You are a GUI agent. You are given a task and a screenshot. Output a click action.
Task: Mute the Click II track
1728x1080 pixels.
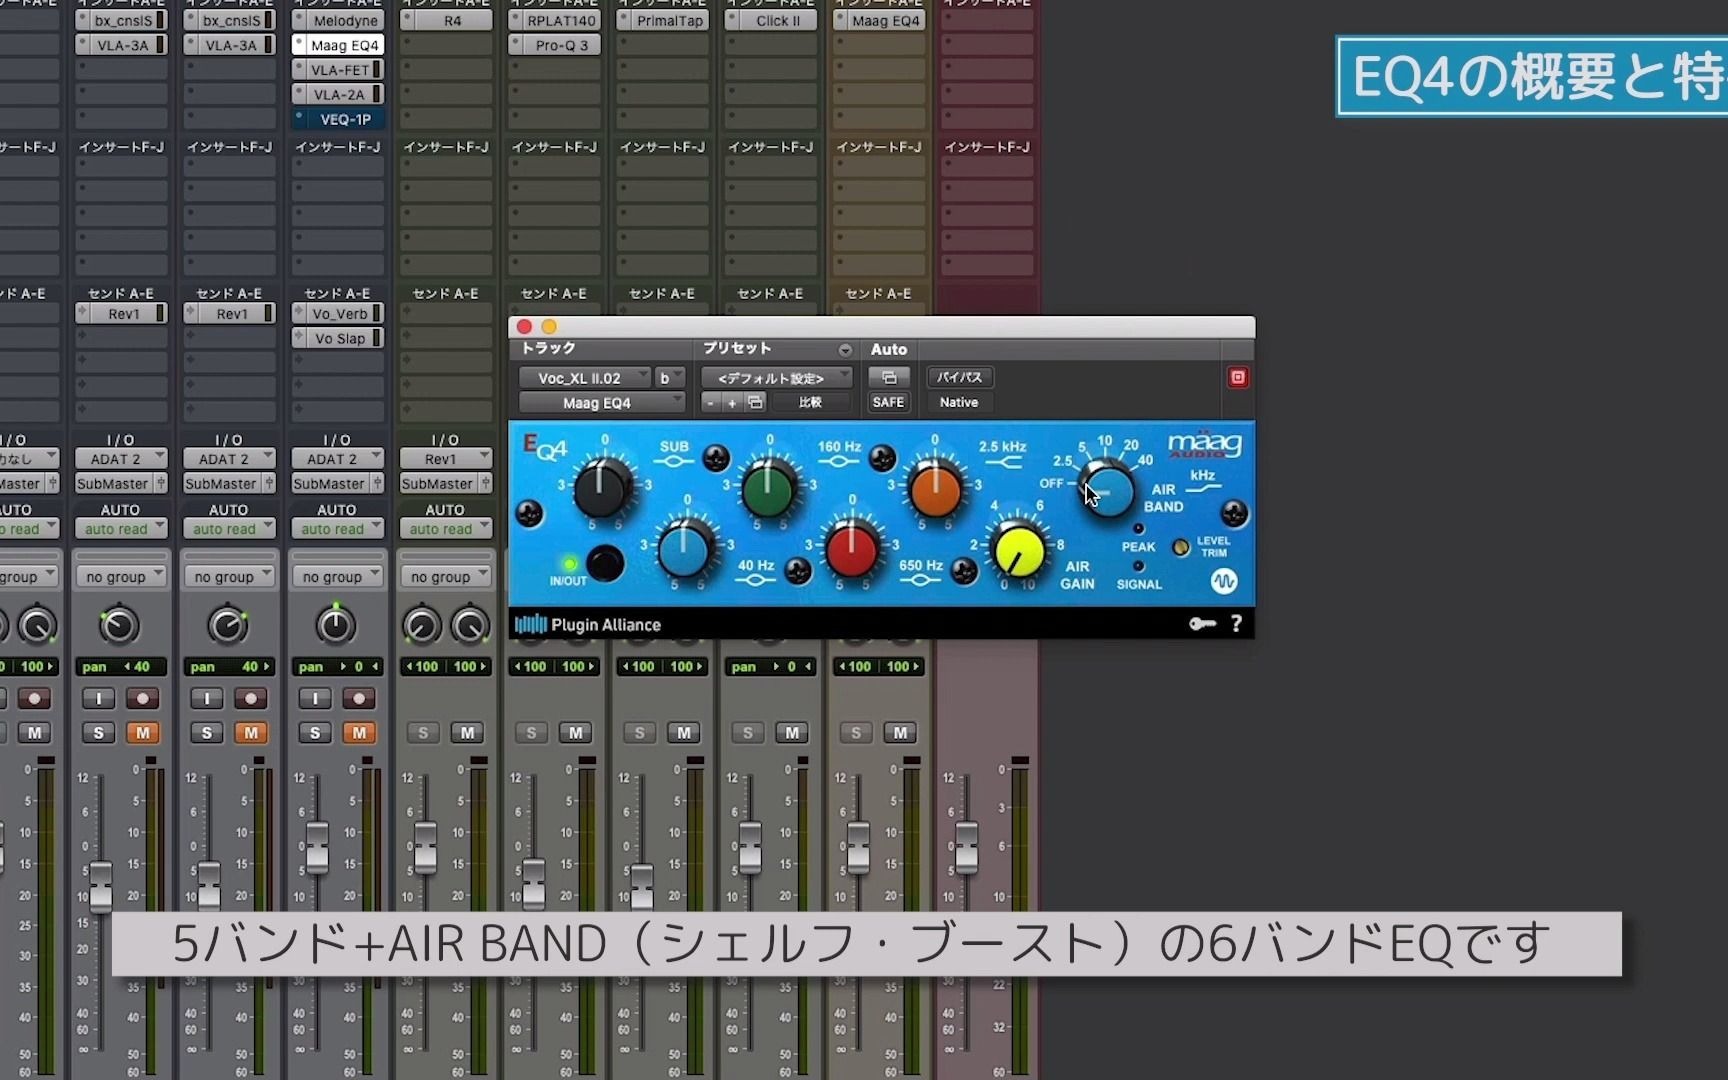coord(791,733)
